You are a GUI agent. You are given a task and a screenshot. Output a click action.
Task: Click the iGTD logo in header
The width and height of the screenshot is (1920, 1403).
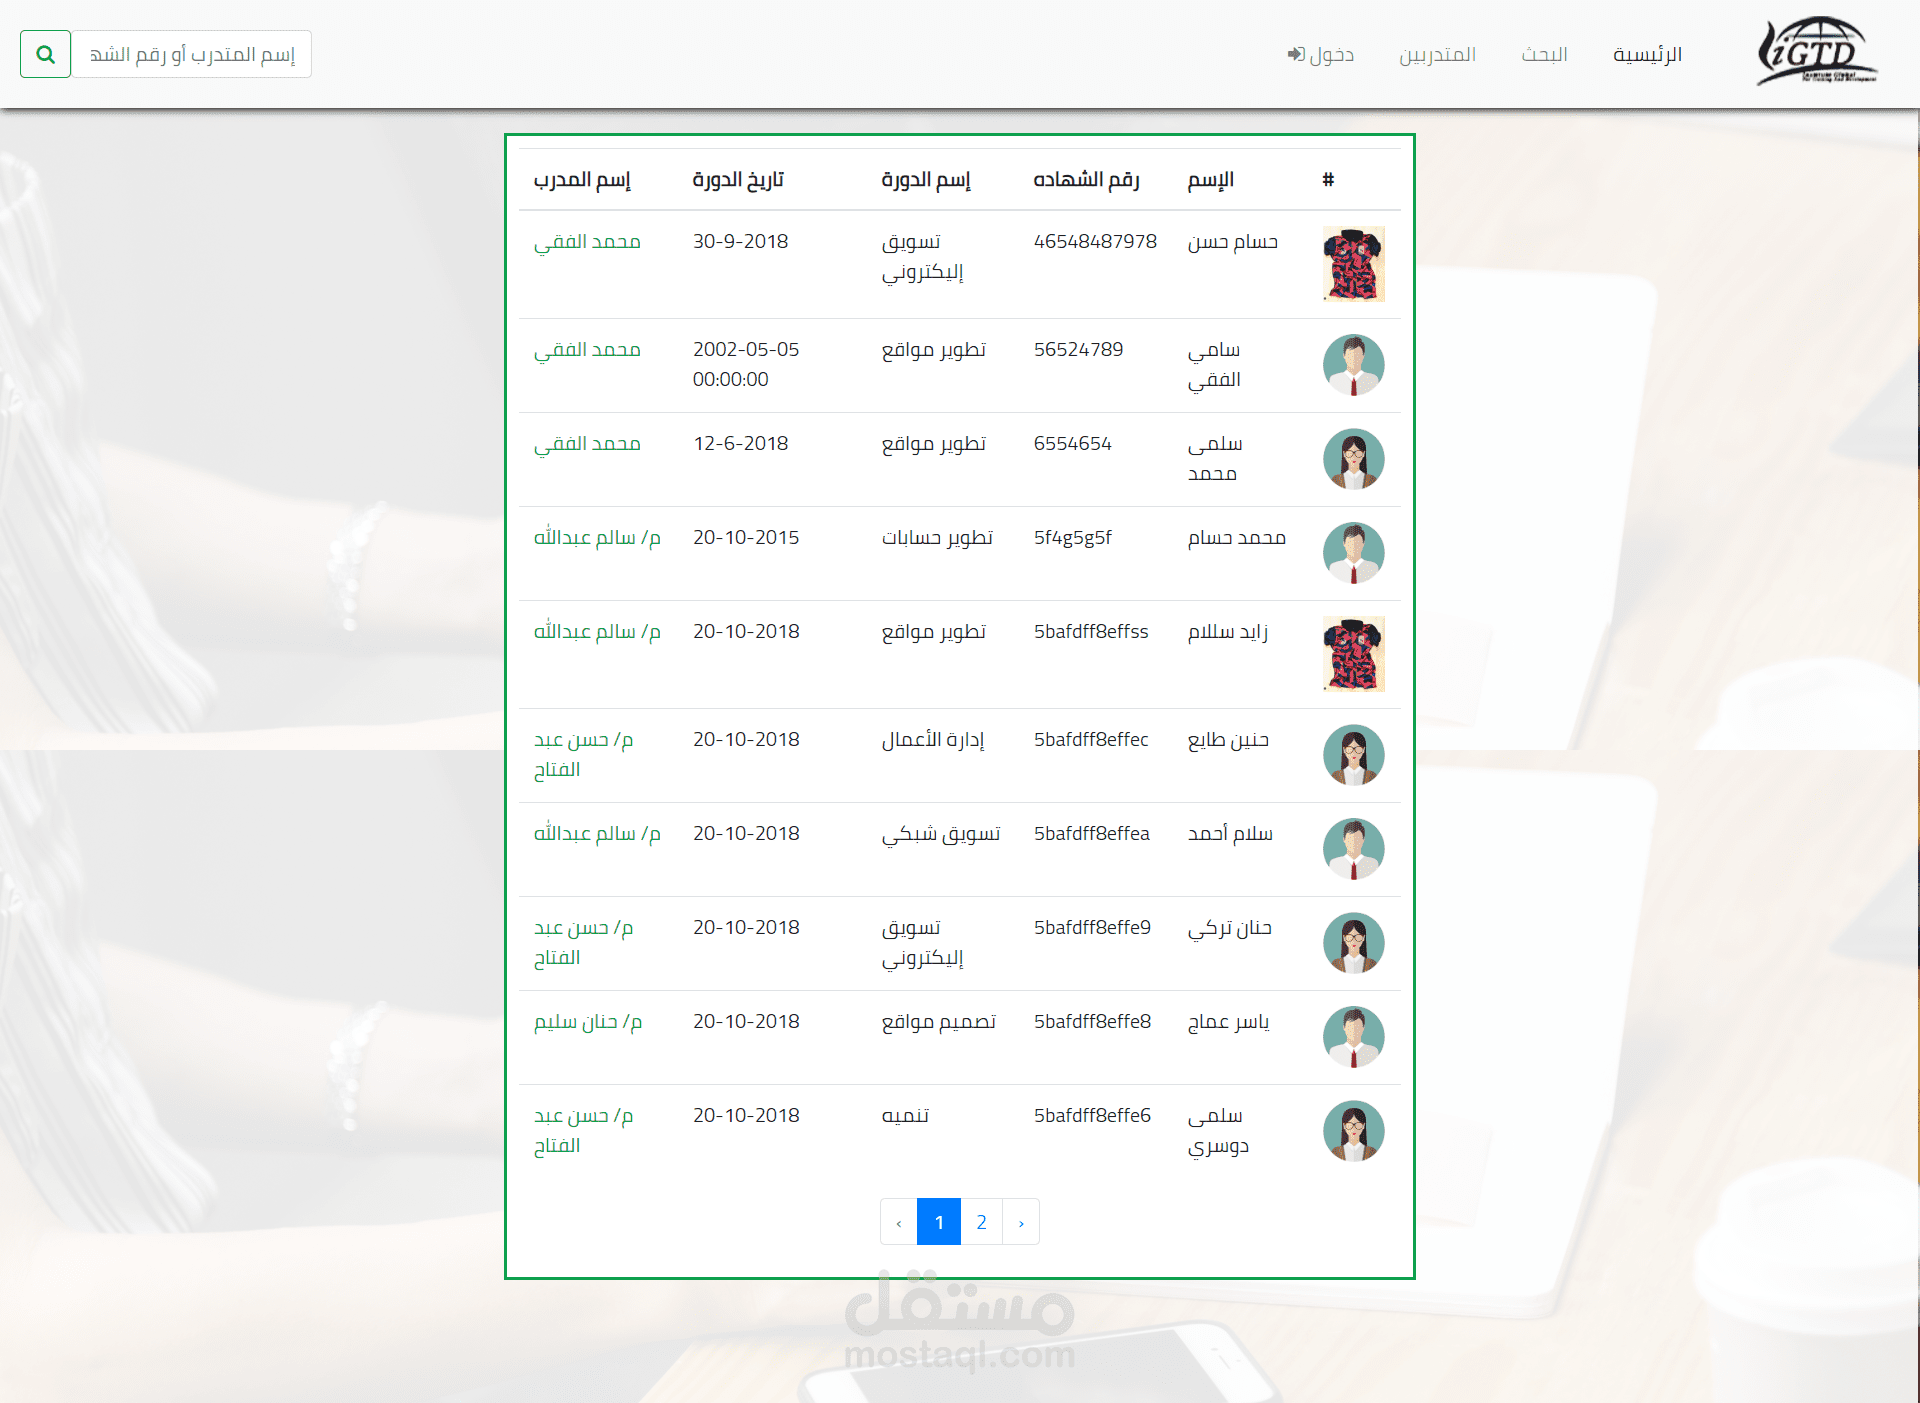(x=1816, y=52)
